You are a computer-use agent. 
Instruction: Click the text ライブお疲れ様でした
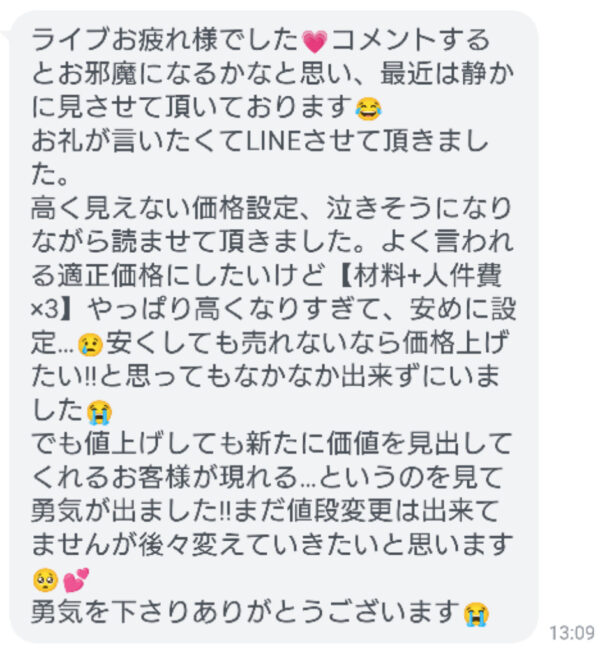pos(165,40)
